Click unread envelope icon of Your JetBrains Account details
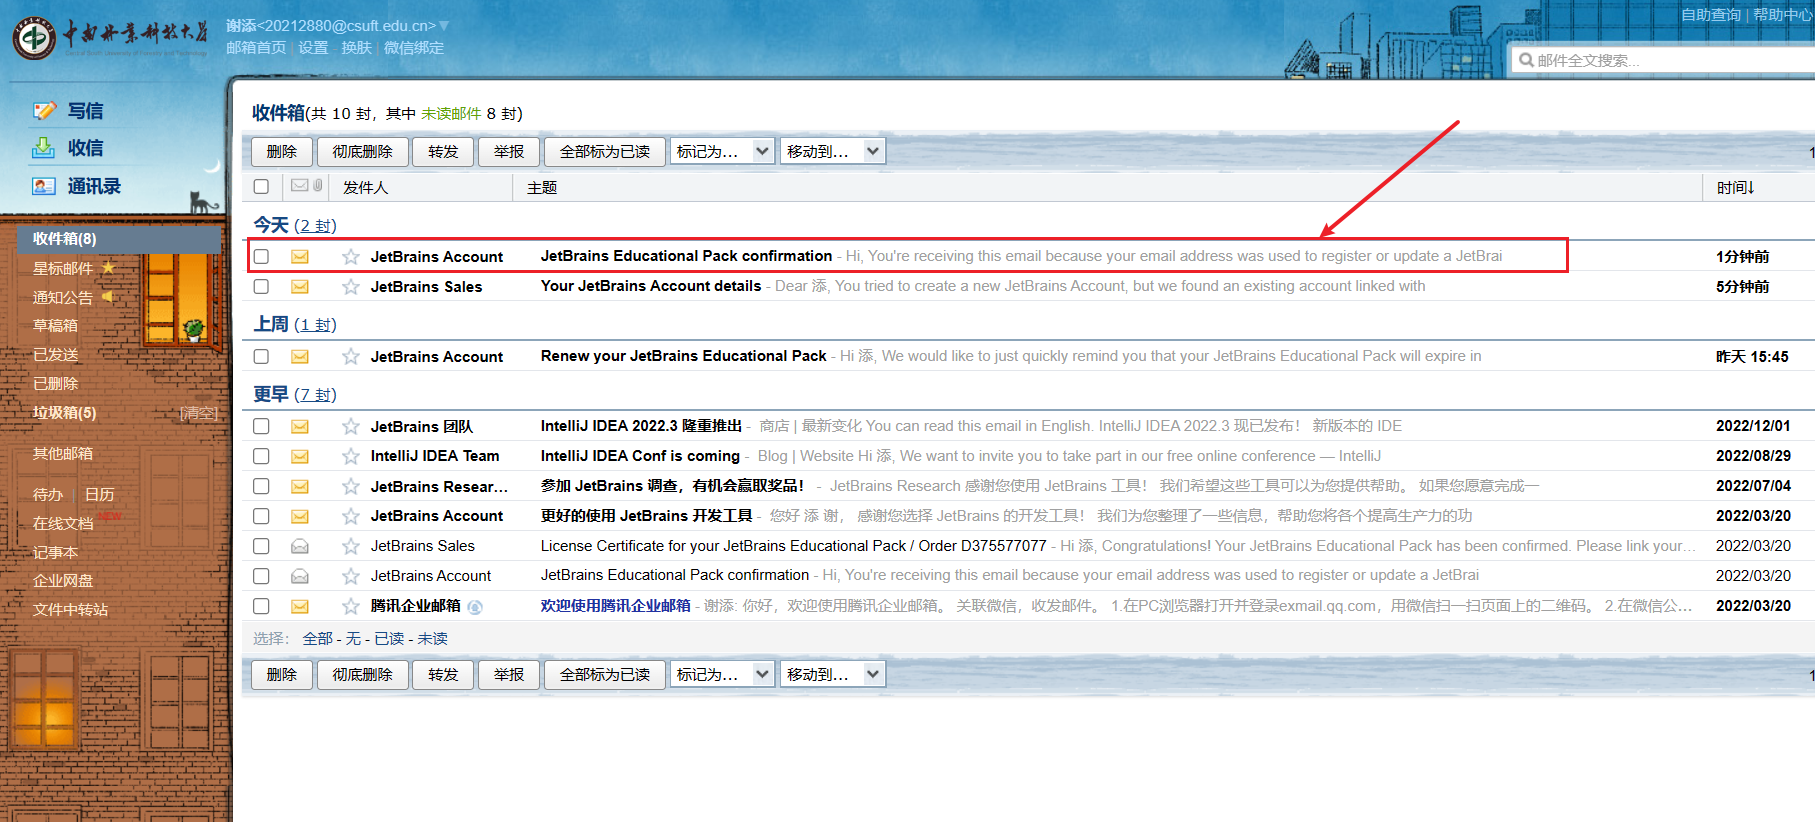Screen dimensions: 1815x822 pos(300,287)
